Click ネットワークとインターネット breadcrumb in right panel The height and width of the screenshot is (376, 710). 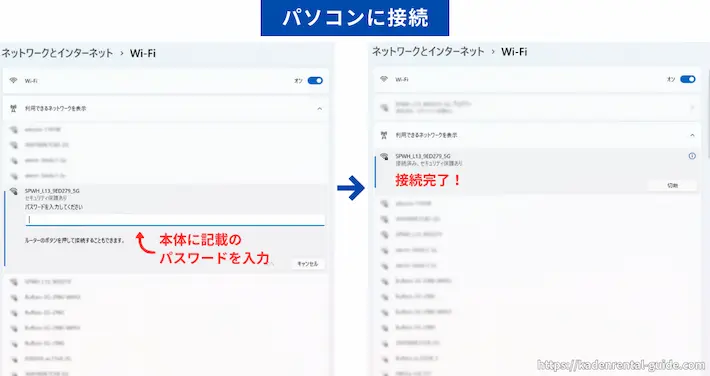[428, 52]
